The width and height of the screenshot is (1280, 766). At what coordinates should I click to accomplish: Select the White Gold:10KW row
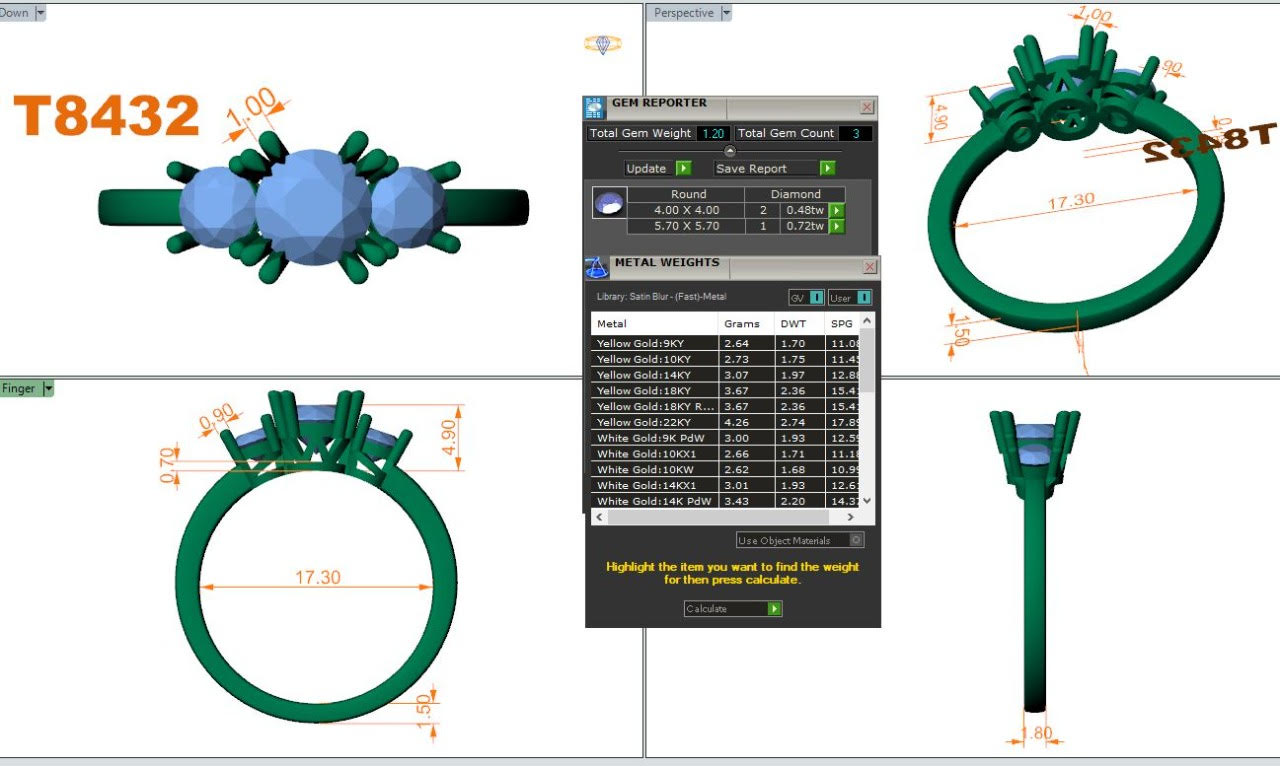[x=655, y=470]
